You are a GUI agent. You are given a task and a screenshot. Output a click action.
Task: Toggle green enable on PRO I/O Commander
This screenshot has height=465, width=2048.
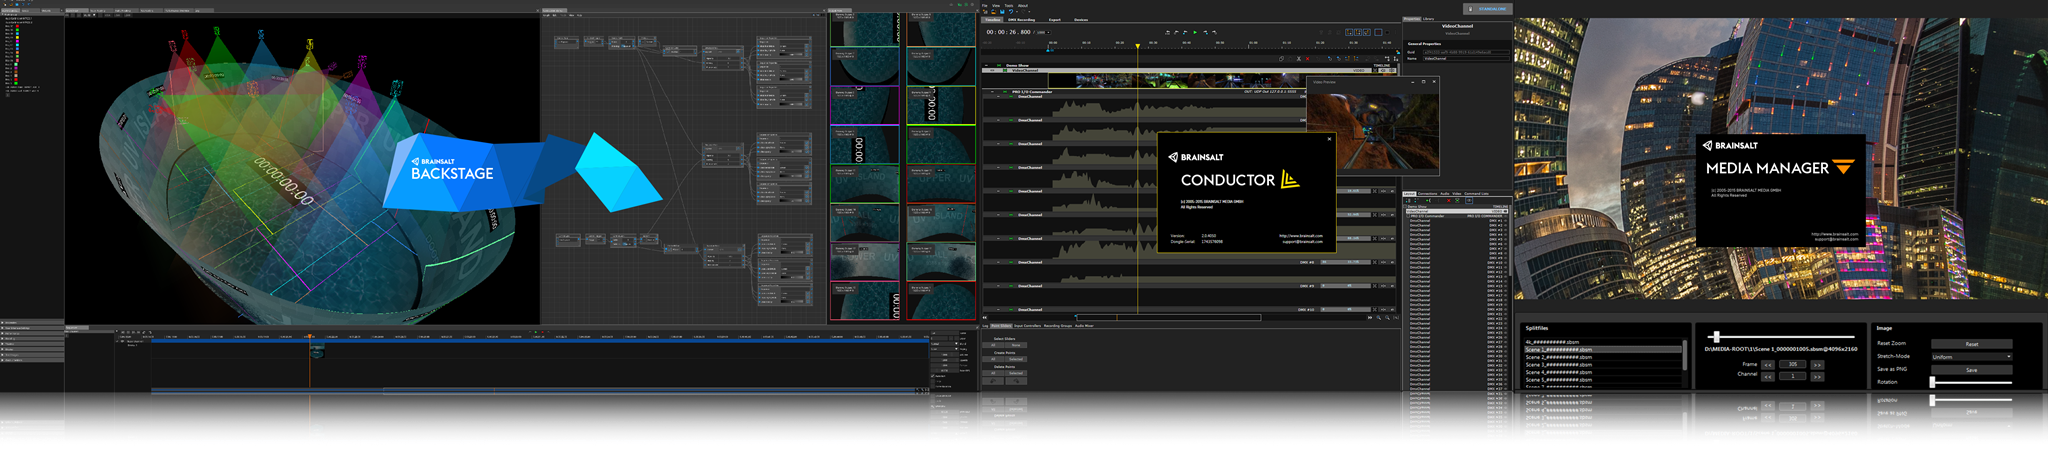point(1005,92)
